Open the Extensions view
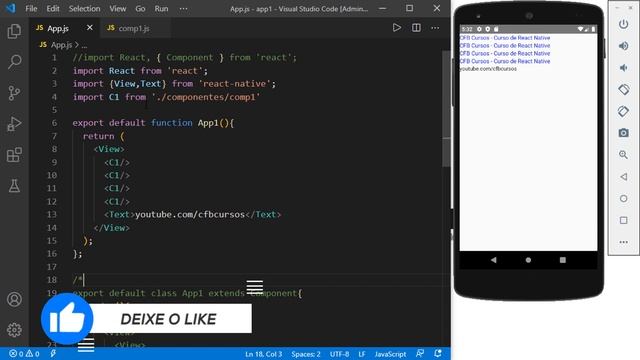Image resolution: width=640 pixels, height=360 pixels. tap(14, 155)
